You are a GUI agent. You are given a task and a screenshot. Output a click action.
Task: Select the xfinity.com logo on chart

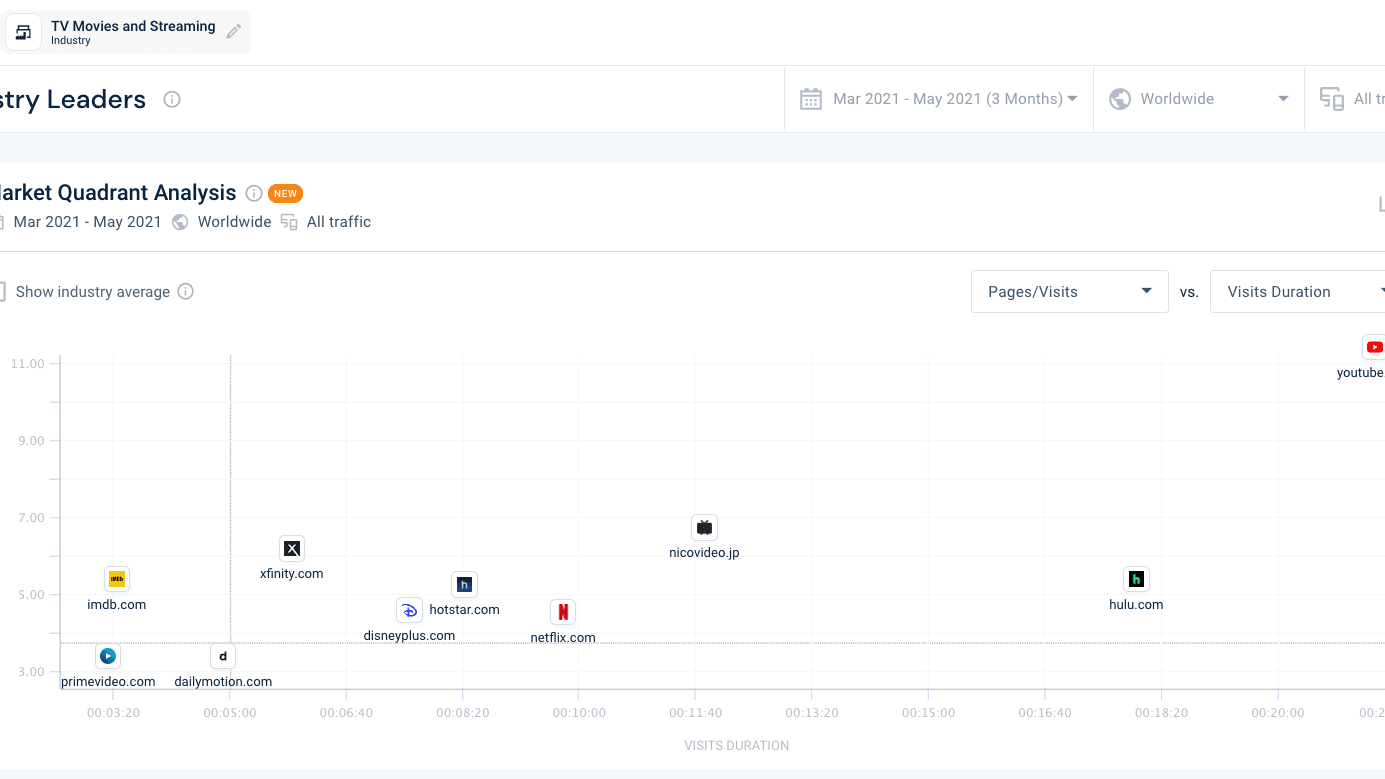(x=292, y=548)
